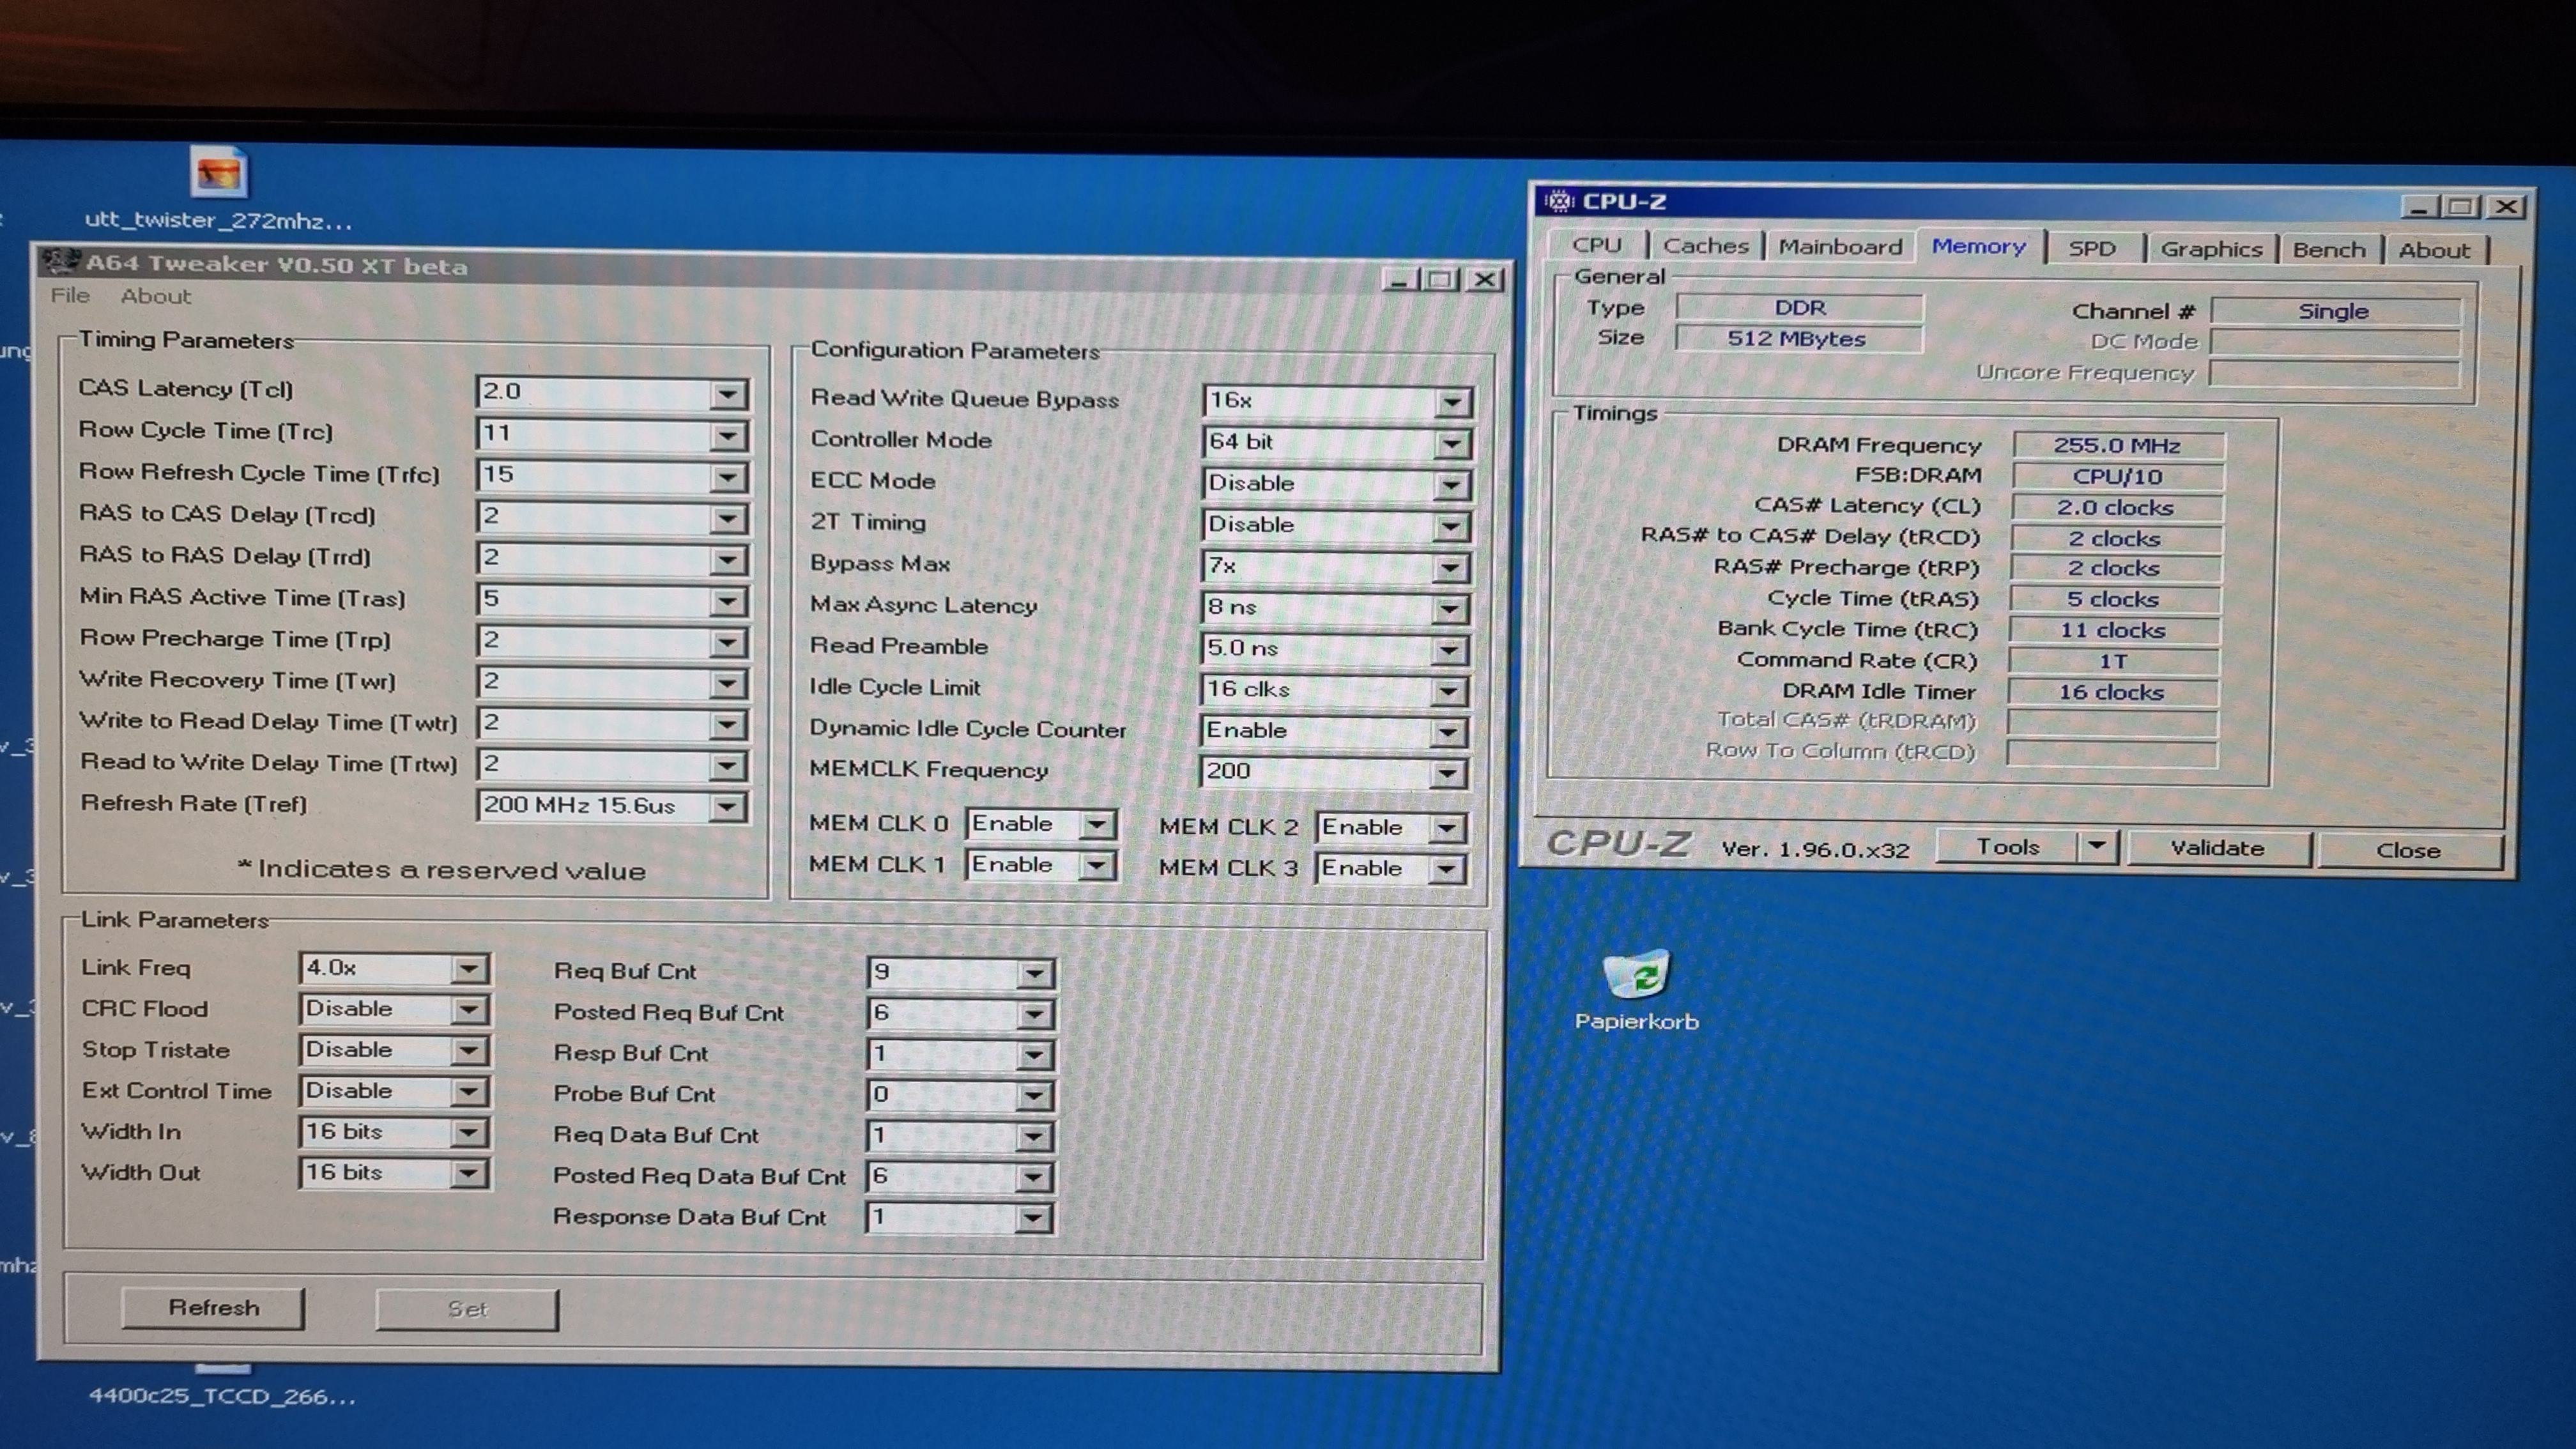2576x1449 pixels.
Task: Switch to the Graphics tab in CPU-Z
Action: [2211, 249]
